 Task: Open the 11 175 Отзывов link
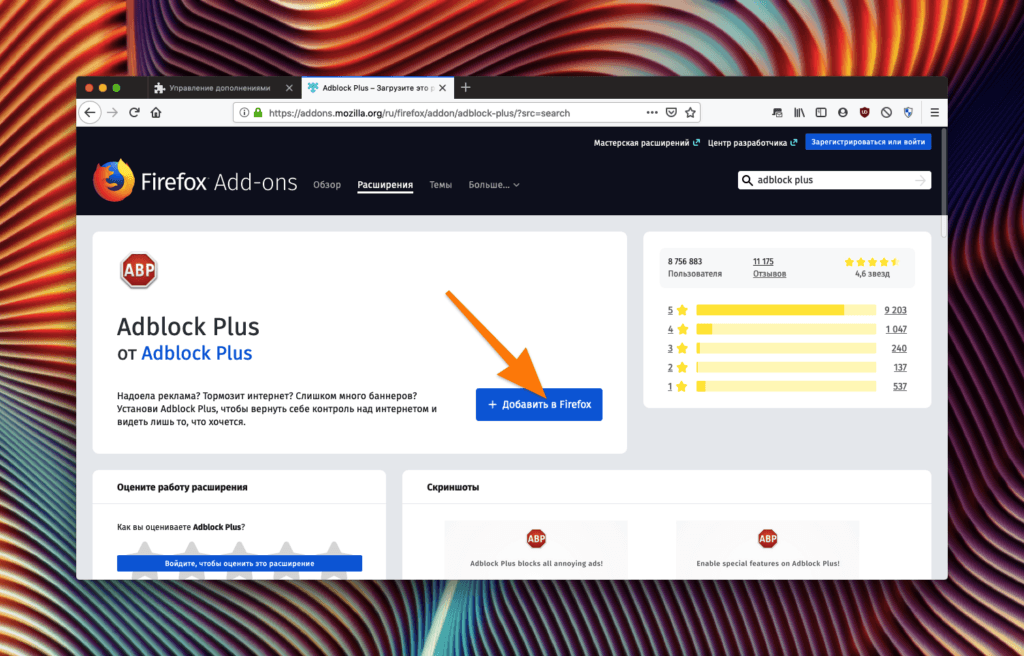tap(769, 267)
